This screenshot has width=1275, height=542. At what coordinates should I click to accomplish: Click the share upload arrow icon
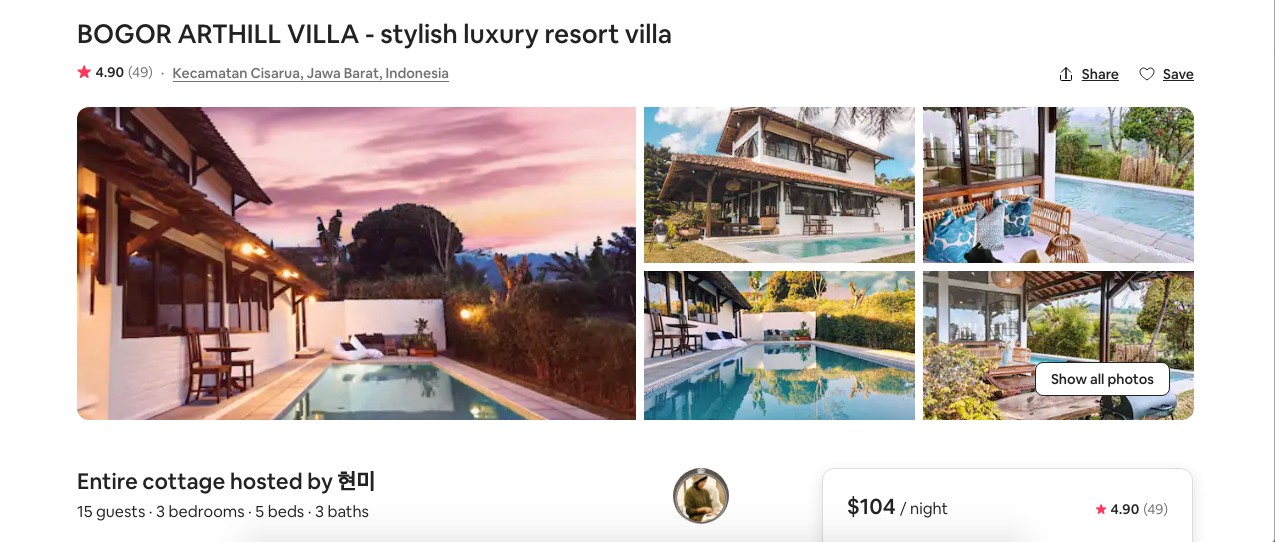click(1066, 74)
